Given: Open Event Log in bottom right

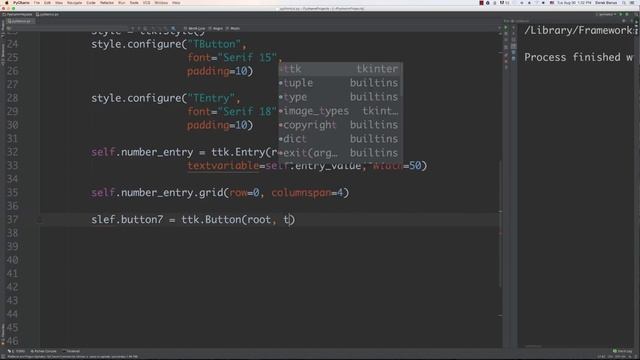Looking at the screenshot, I should 622,351.
